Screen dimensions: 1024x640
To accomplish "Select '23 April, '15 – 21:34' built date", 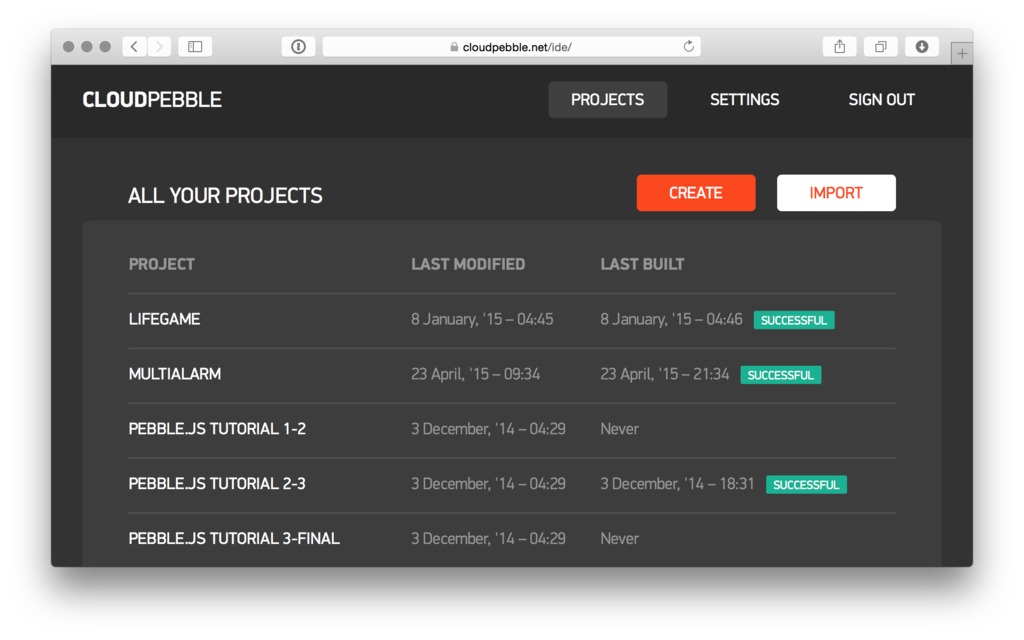I will [x=665, y=374].
